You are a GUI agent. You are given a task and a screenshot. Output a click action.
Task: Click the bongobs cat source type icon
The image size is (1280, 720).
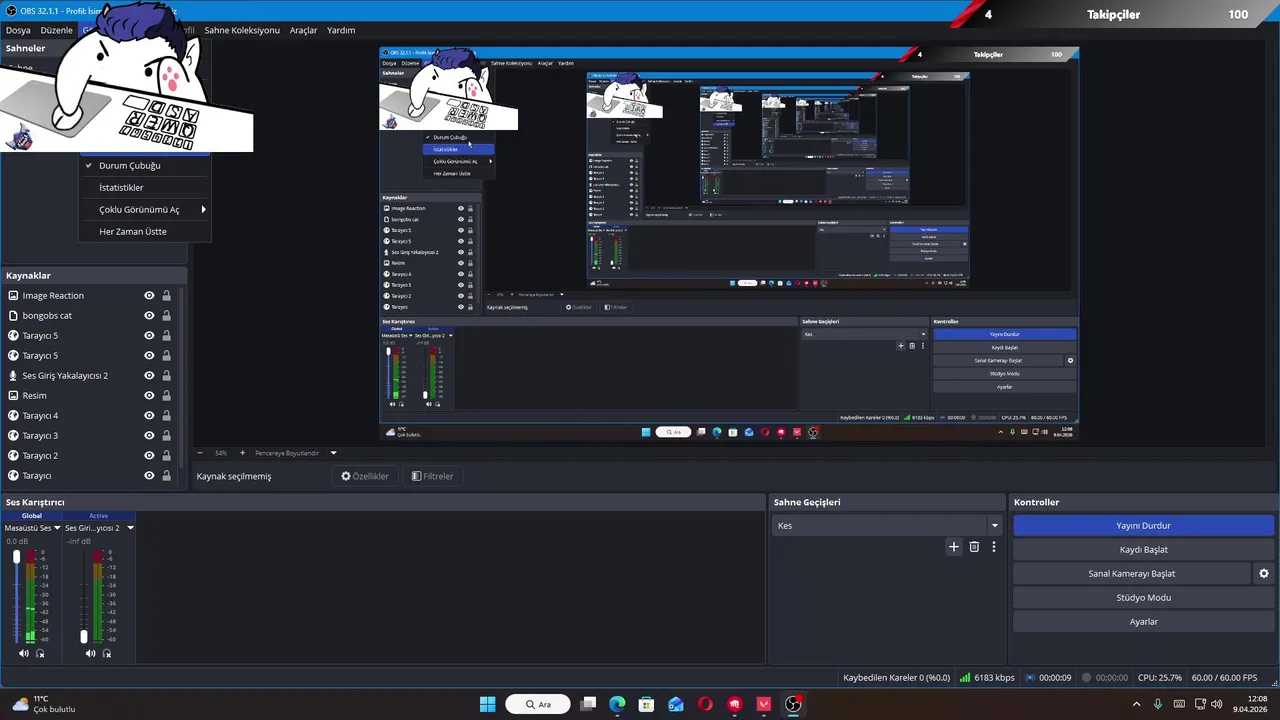point(13,316)
